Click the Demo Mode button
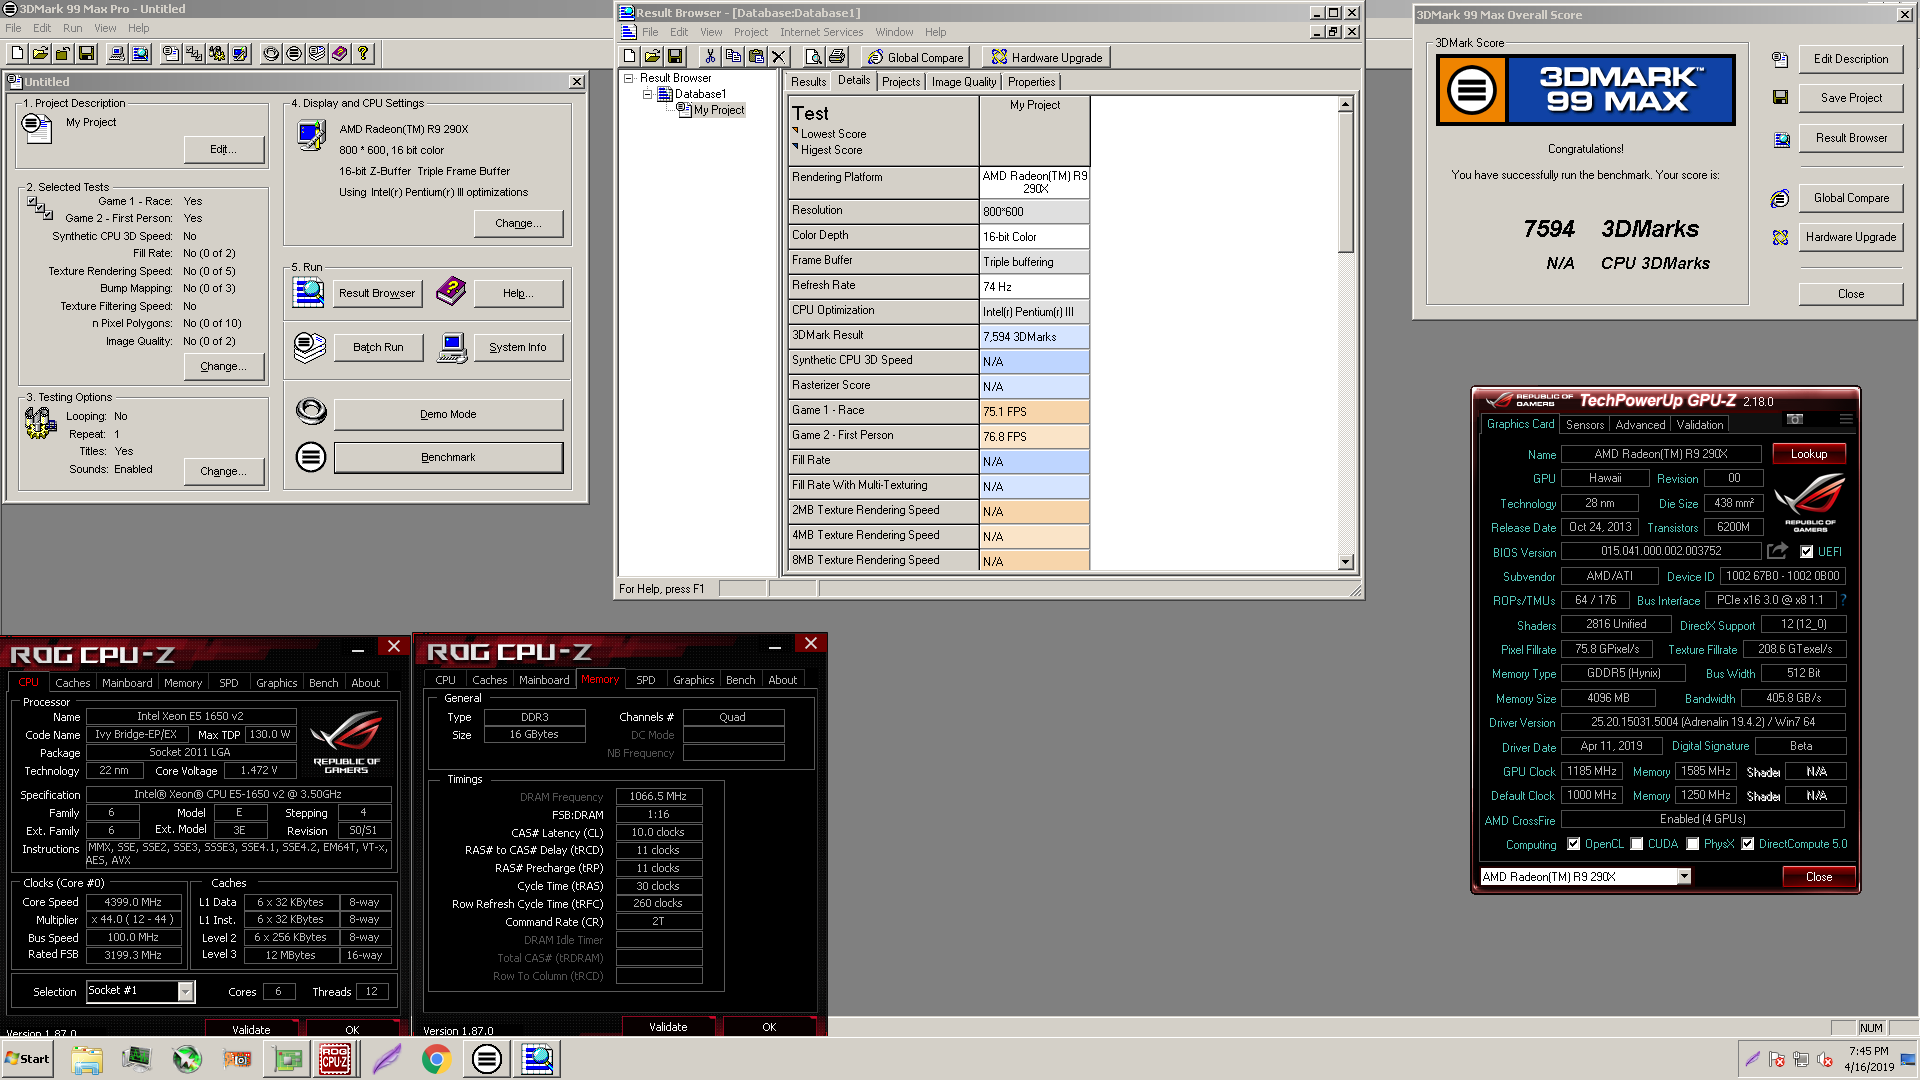This screenshot has height=1080, width=1920. tap(448, 414)
